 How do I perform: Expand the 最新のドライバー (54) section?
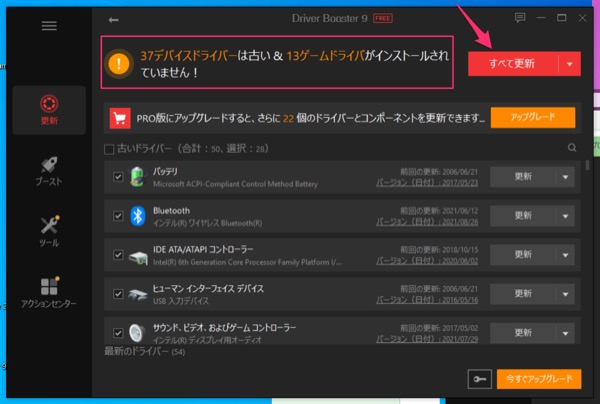tap(145, 351)
